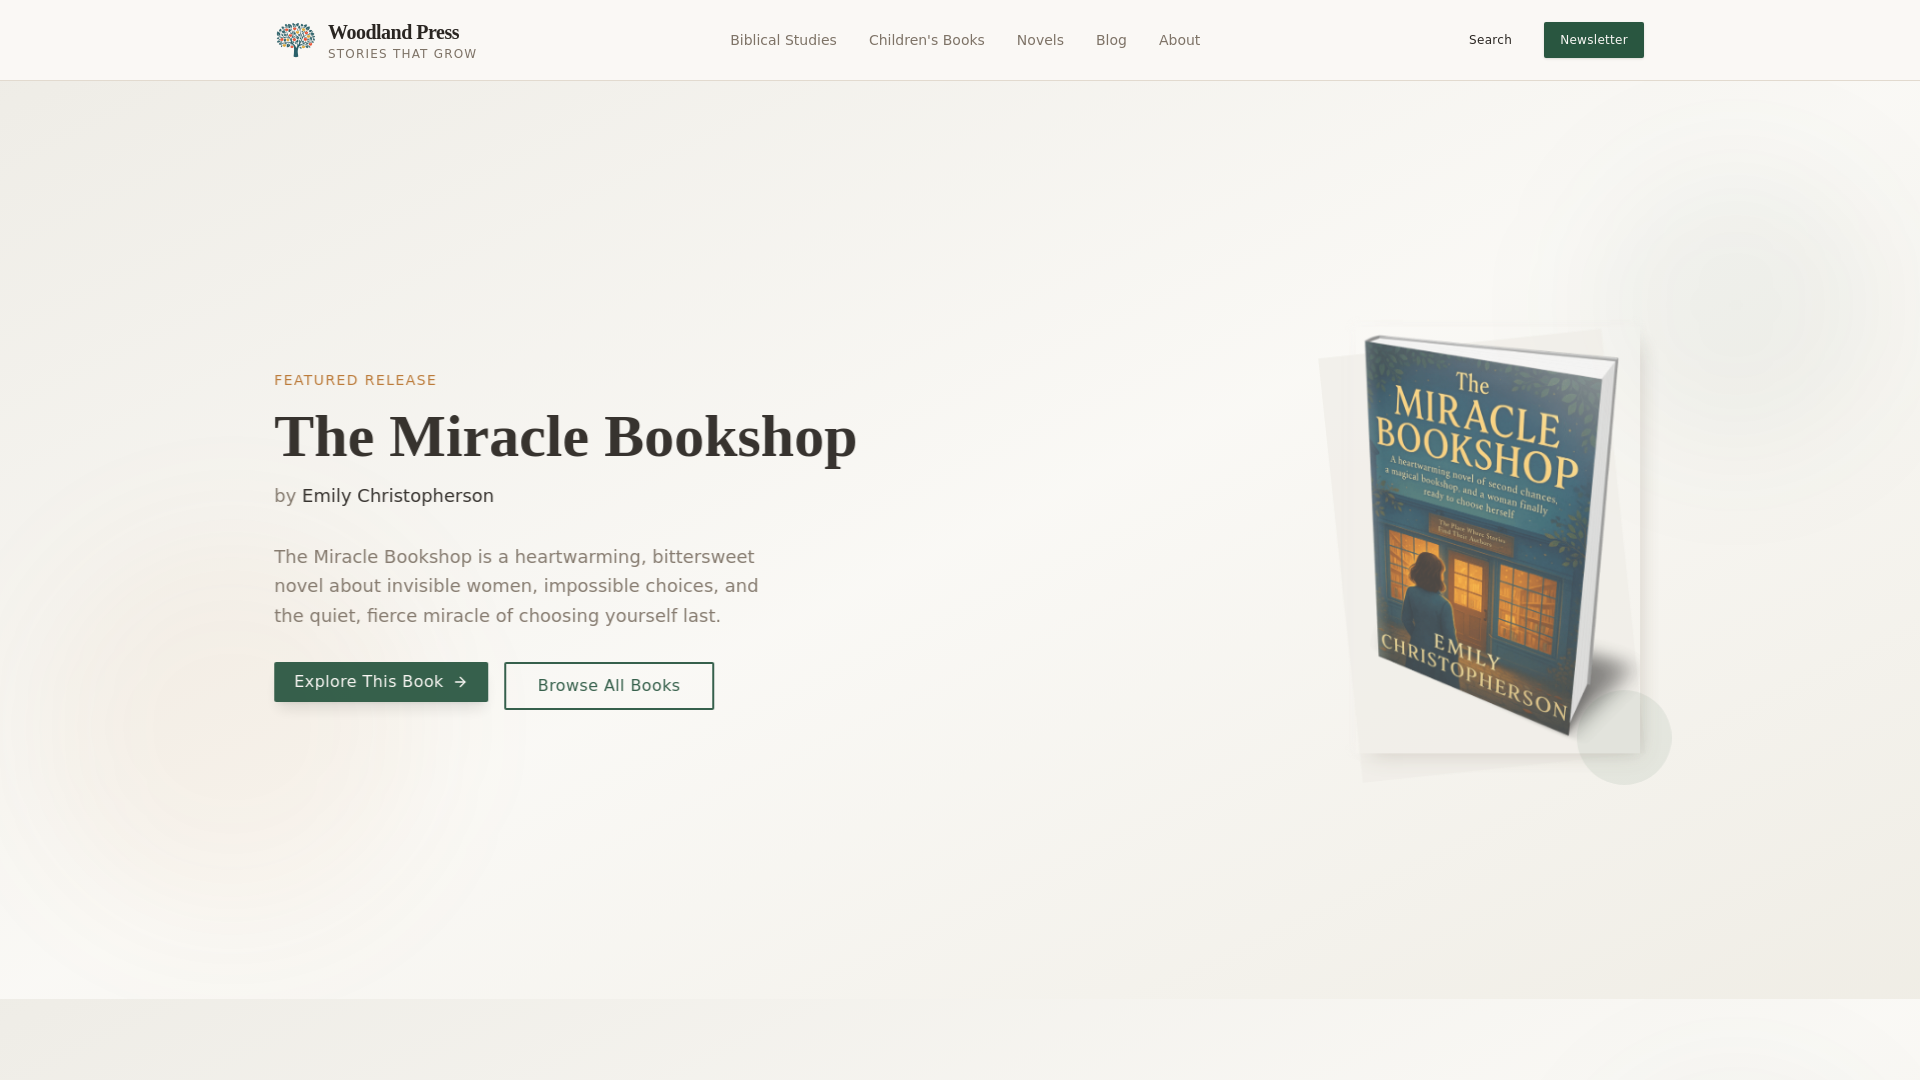This screenshot has height=1080, width=1920.
Task: Click the book description paragraph
Action: (x=516, y=586)
